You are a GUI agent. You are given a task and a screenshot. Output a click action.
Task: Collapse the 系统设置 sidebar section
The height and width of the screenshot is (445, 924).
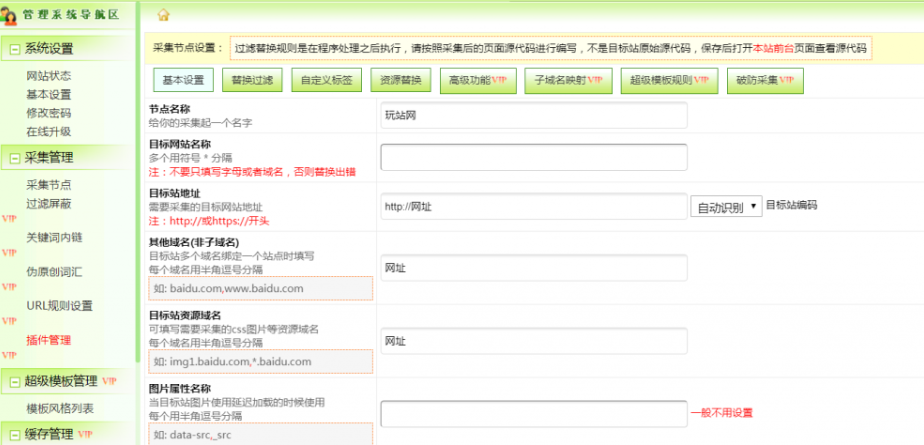14,49
